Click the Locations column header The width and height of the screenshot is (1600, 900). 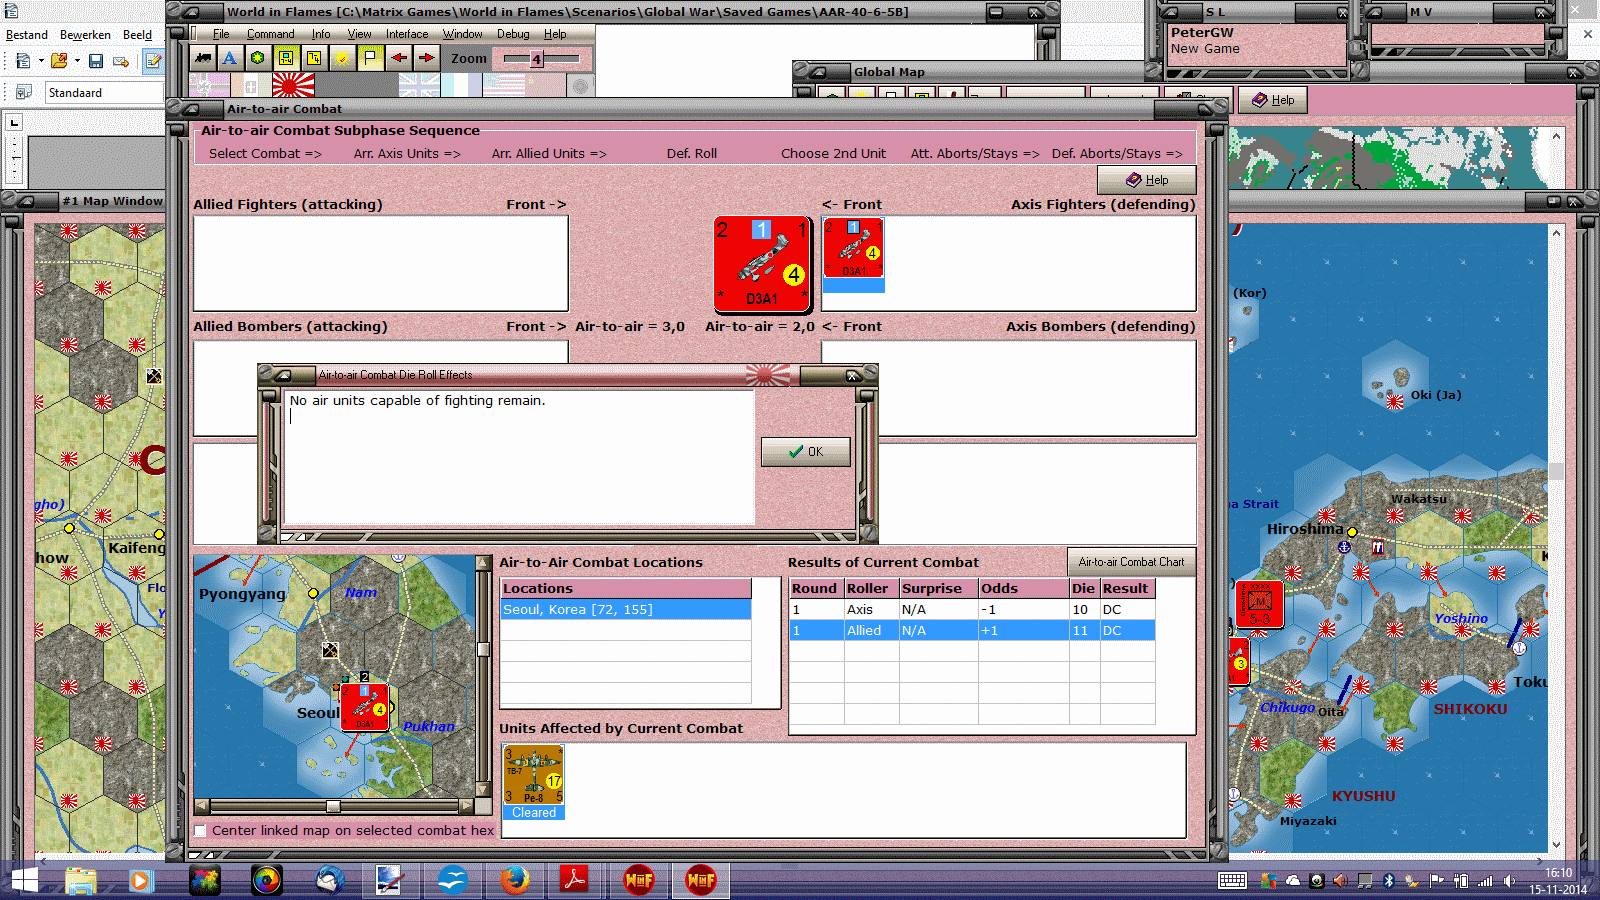[x=626, y=589]
